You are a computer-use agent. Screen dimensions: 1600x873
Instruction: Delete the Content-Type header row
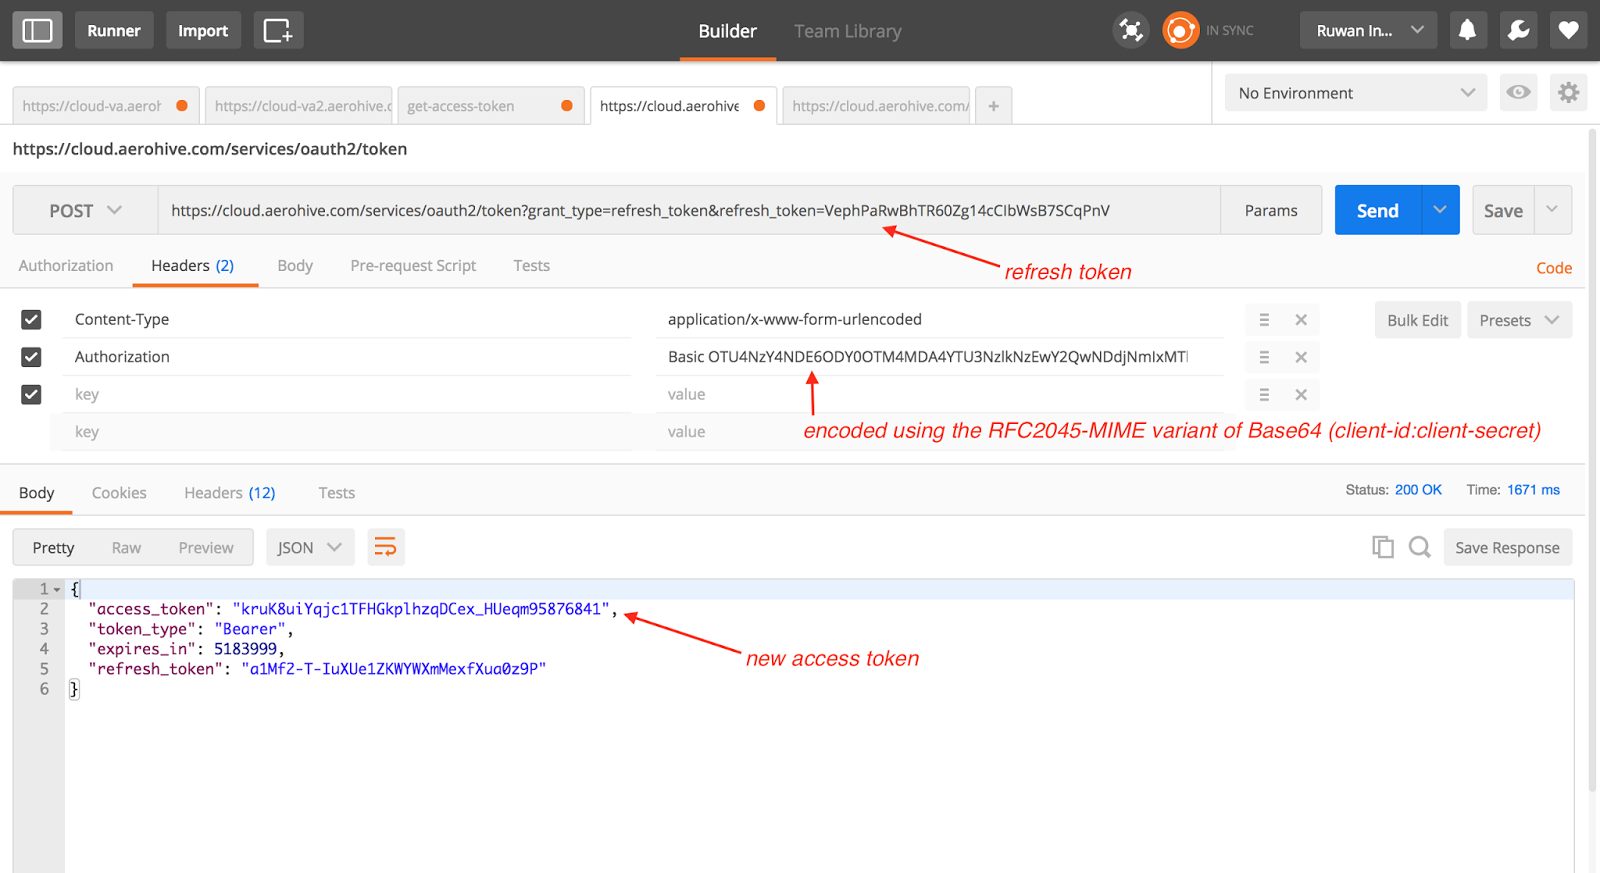click(x=1301, y=320)
